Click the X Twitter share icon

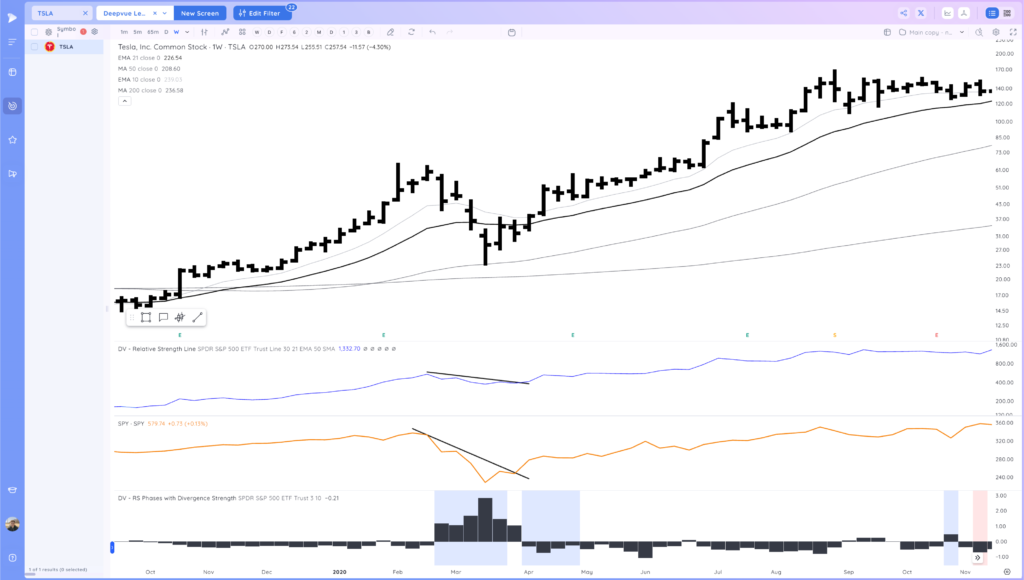tap(921, 13)
